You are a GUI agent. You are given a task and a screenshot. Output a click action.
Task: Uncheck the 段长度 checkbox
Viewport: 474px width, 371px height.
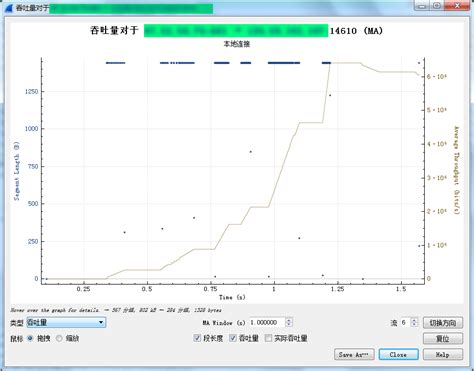[197, 338]
